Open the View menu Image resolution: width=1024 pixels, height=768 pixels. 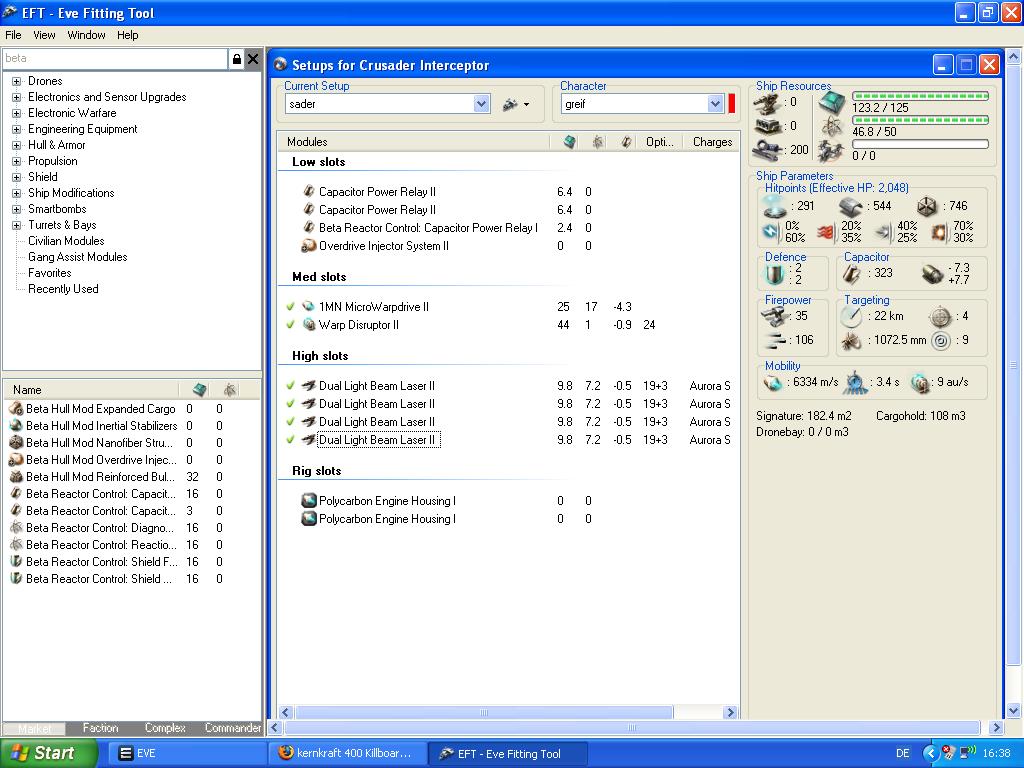(x=44, y=35)
